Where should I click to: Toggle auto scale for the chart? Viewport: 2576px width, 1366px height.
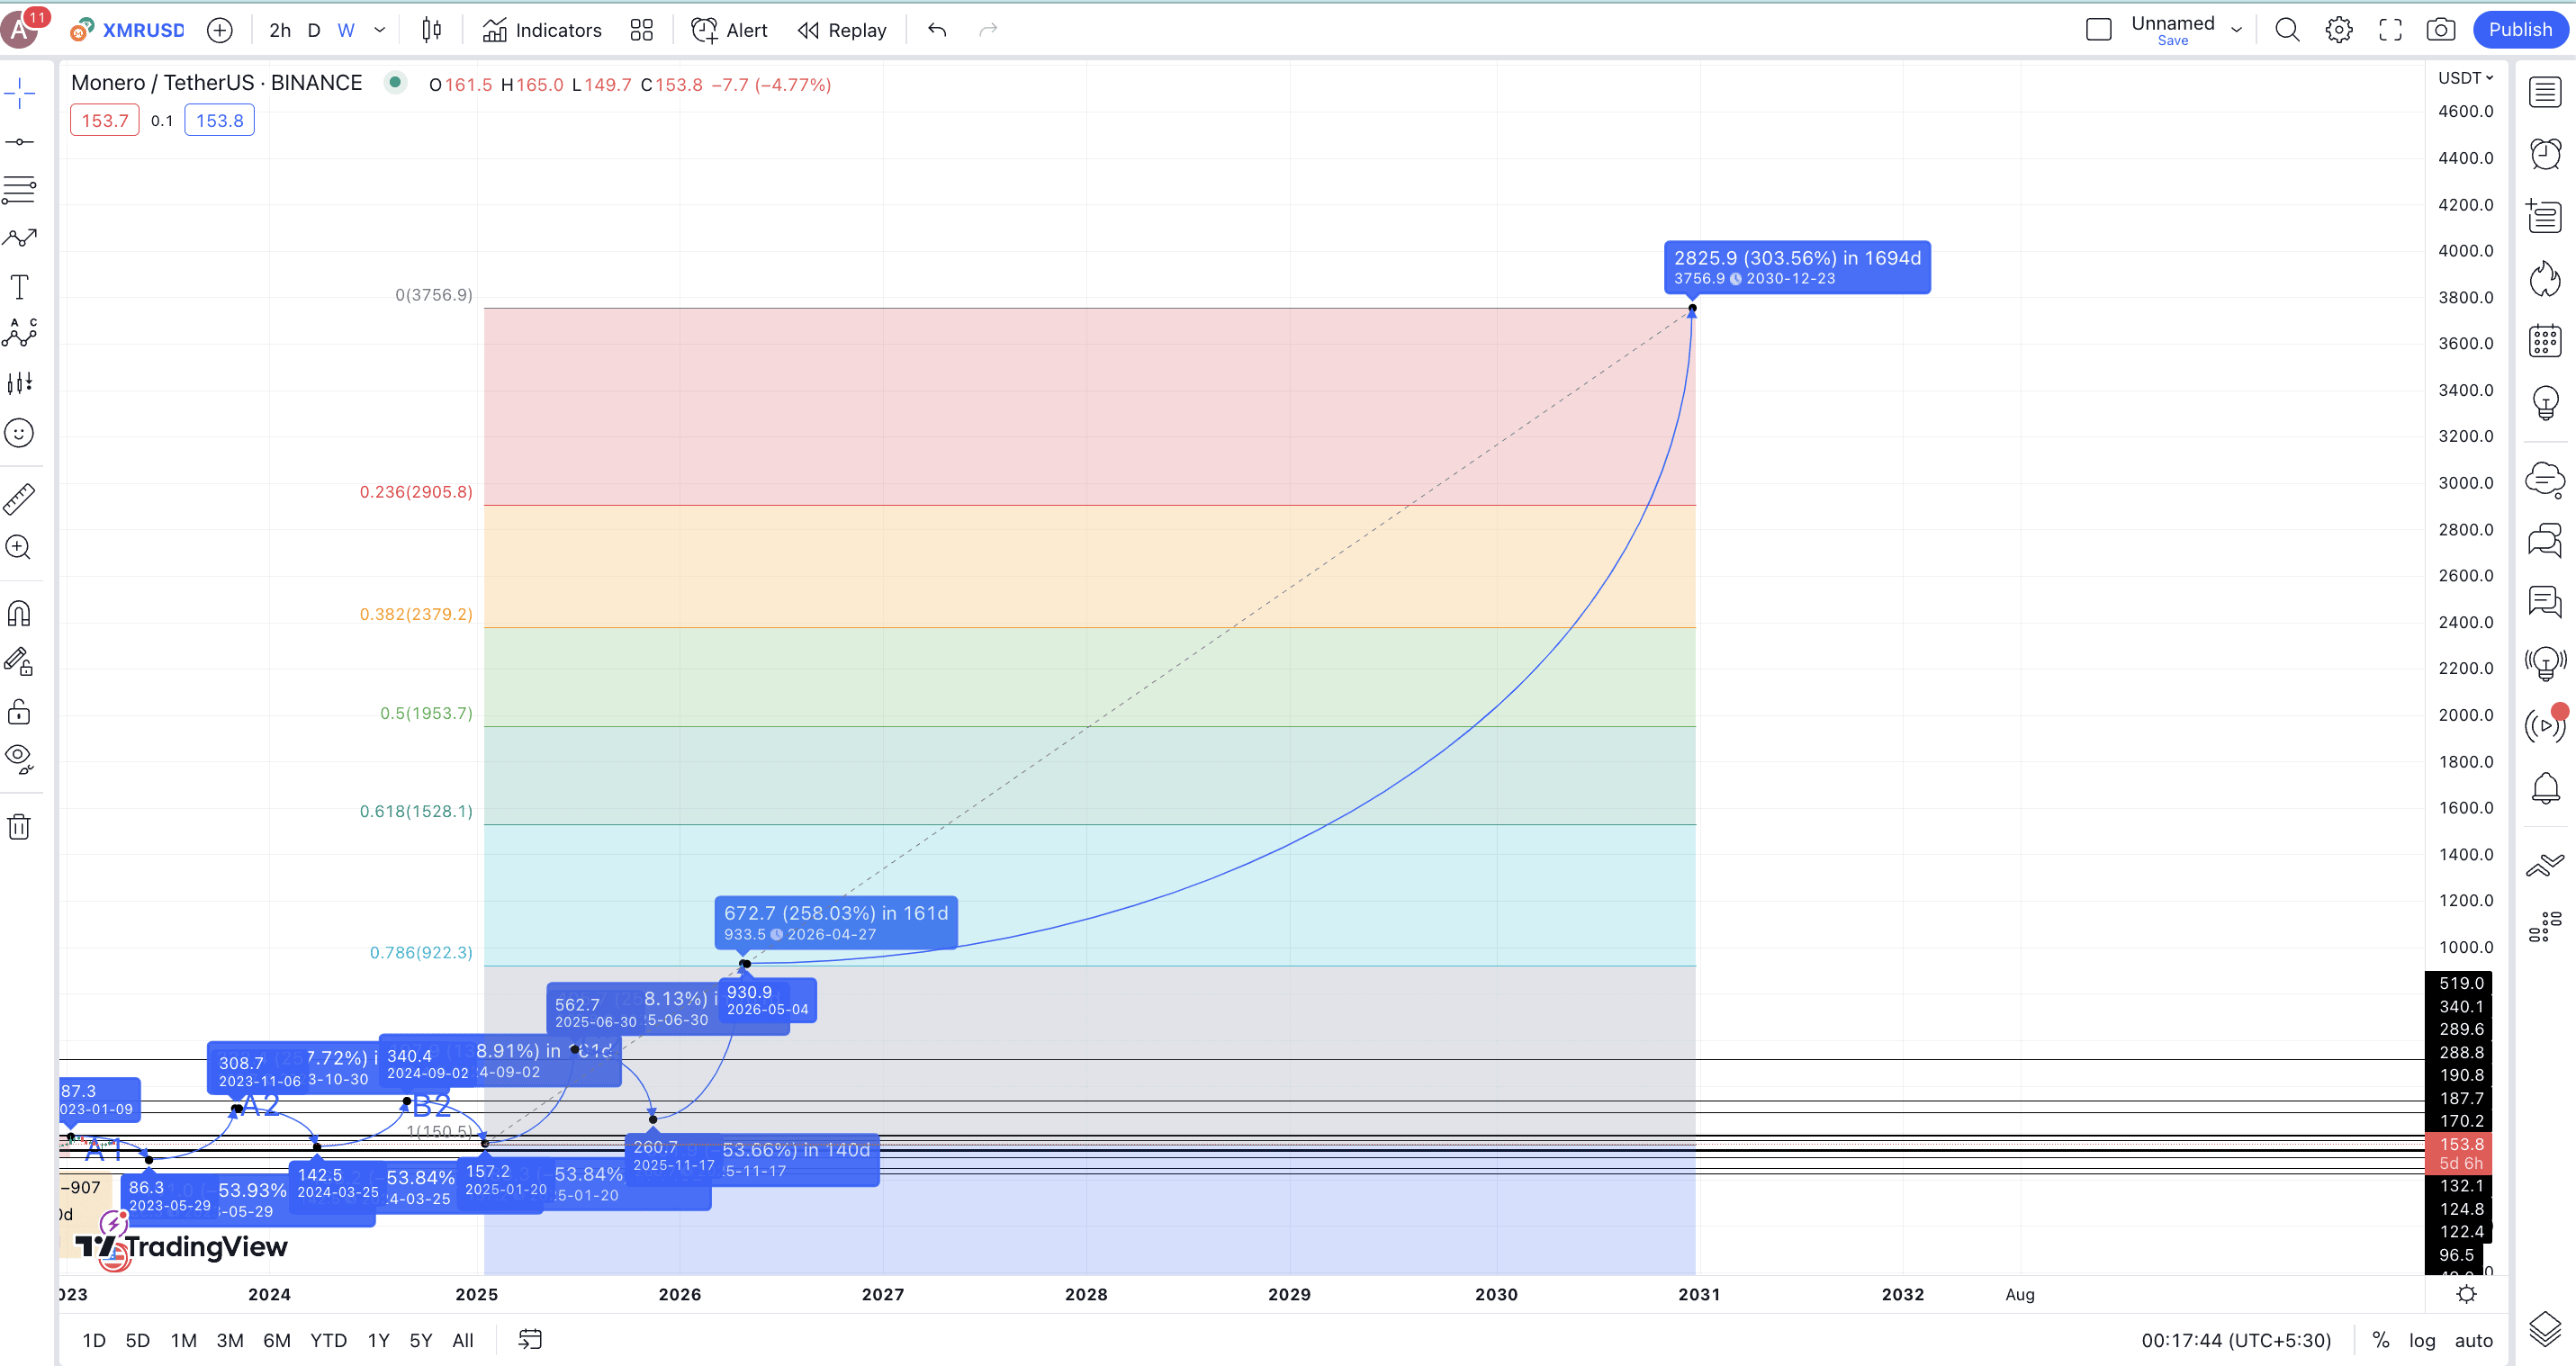click(x=2473, y=1340)
